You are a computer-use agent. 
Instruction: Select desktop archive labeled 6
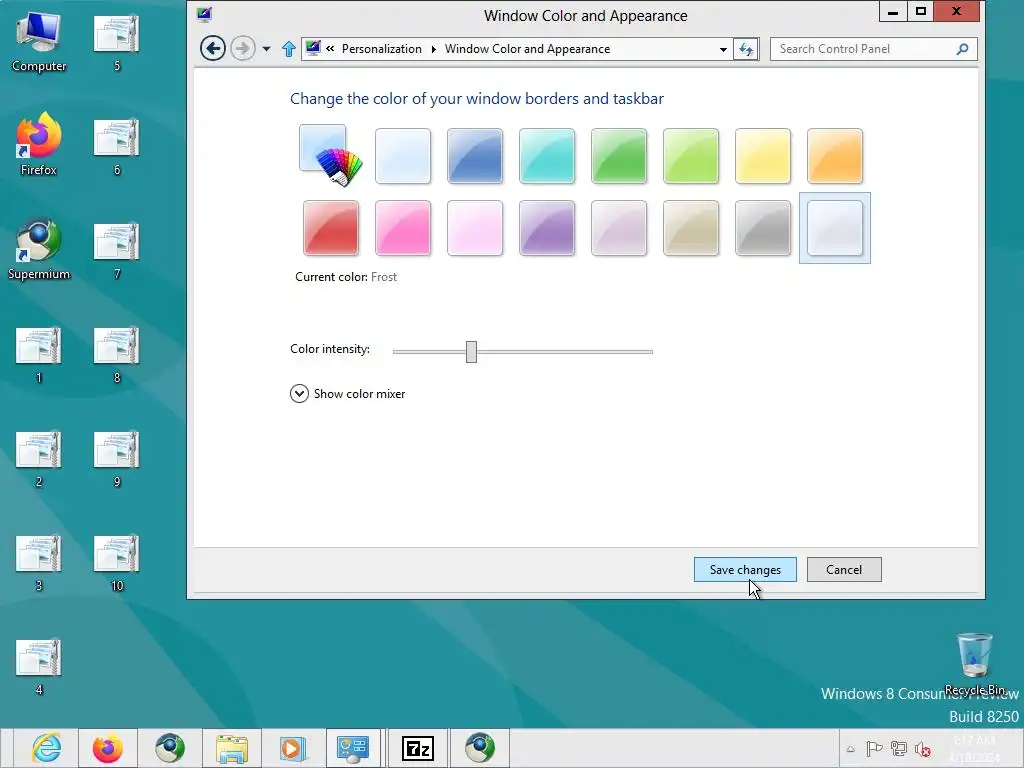tap(117, 146)
